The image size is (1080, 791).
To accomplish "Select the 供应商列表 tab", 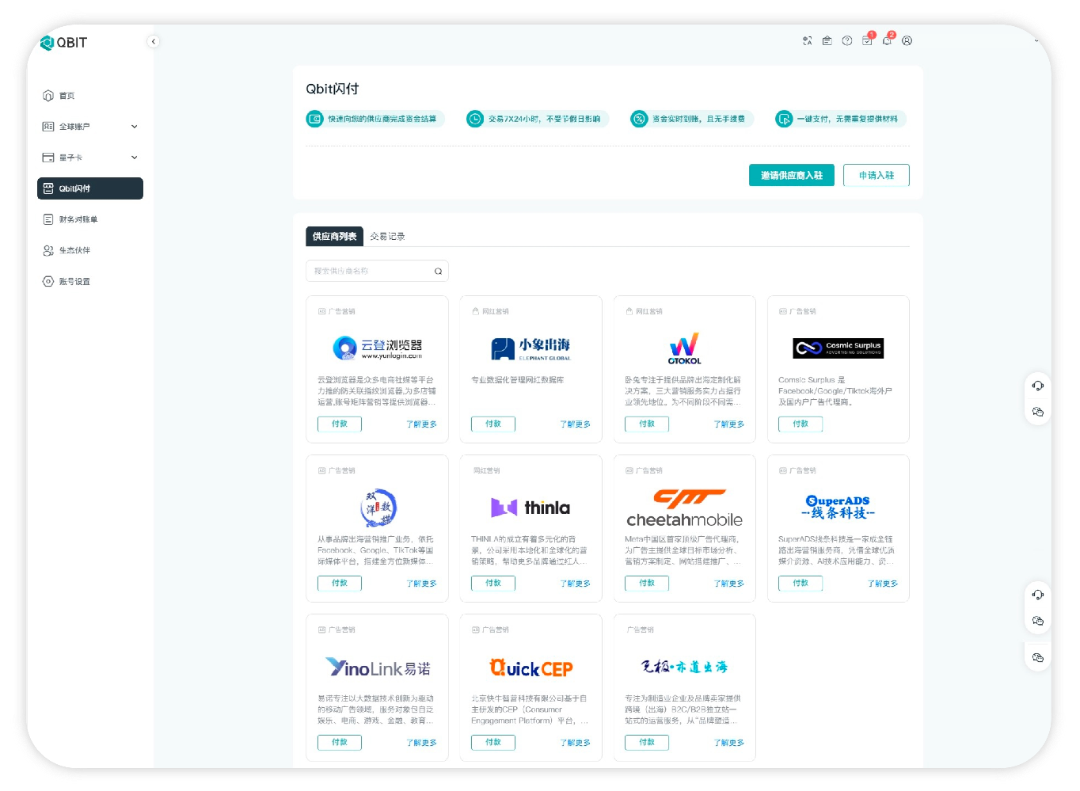I will pos(334,237).
